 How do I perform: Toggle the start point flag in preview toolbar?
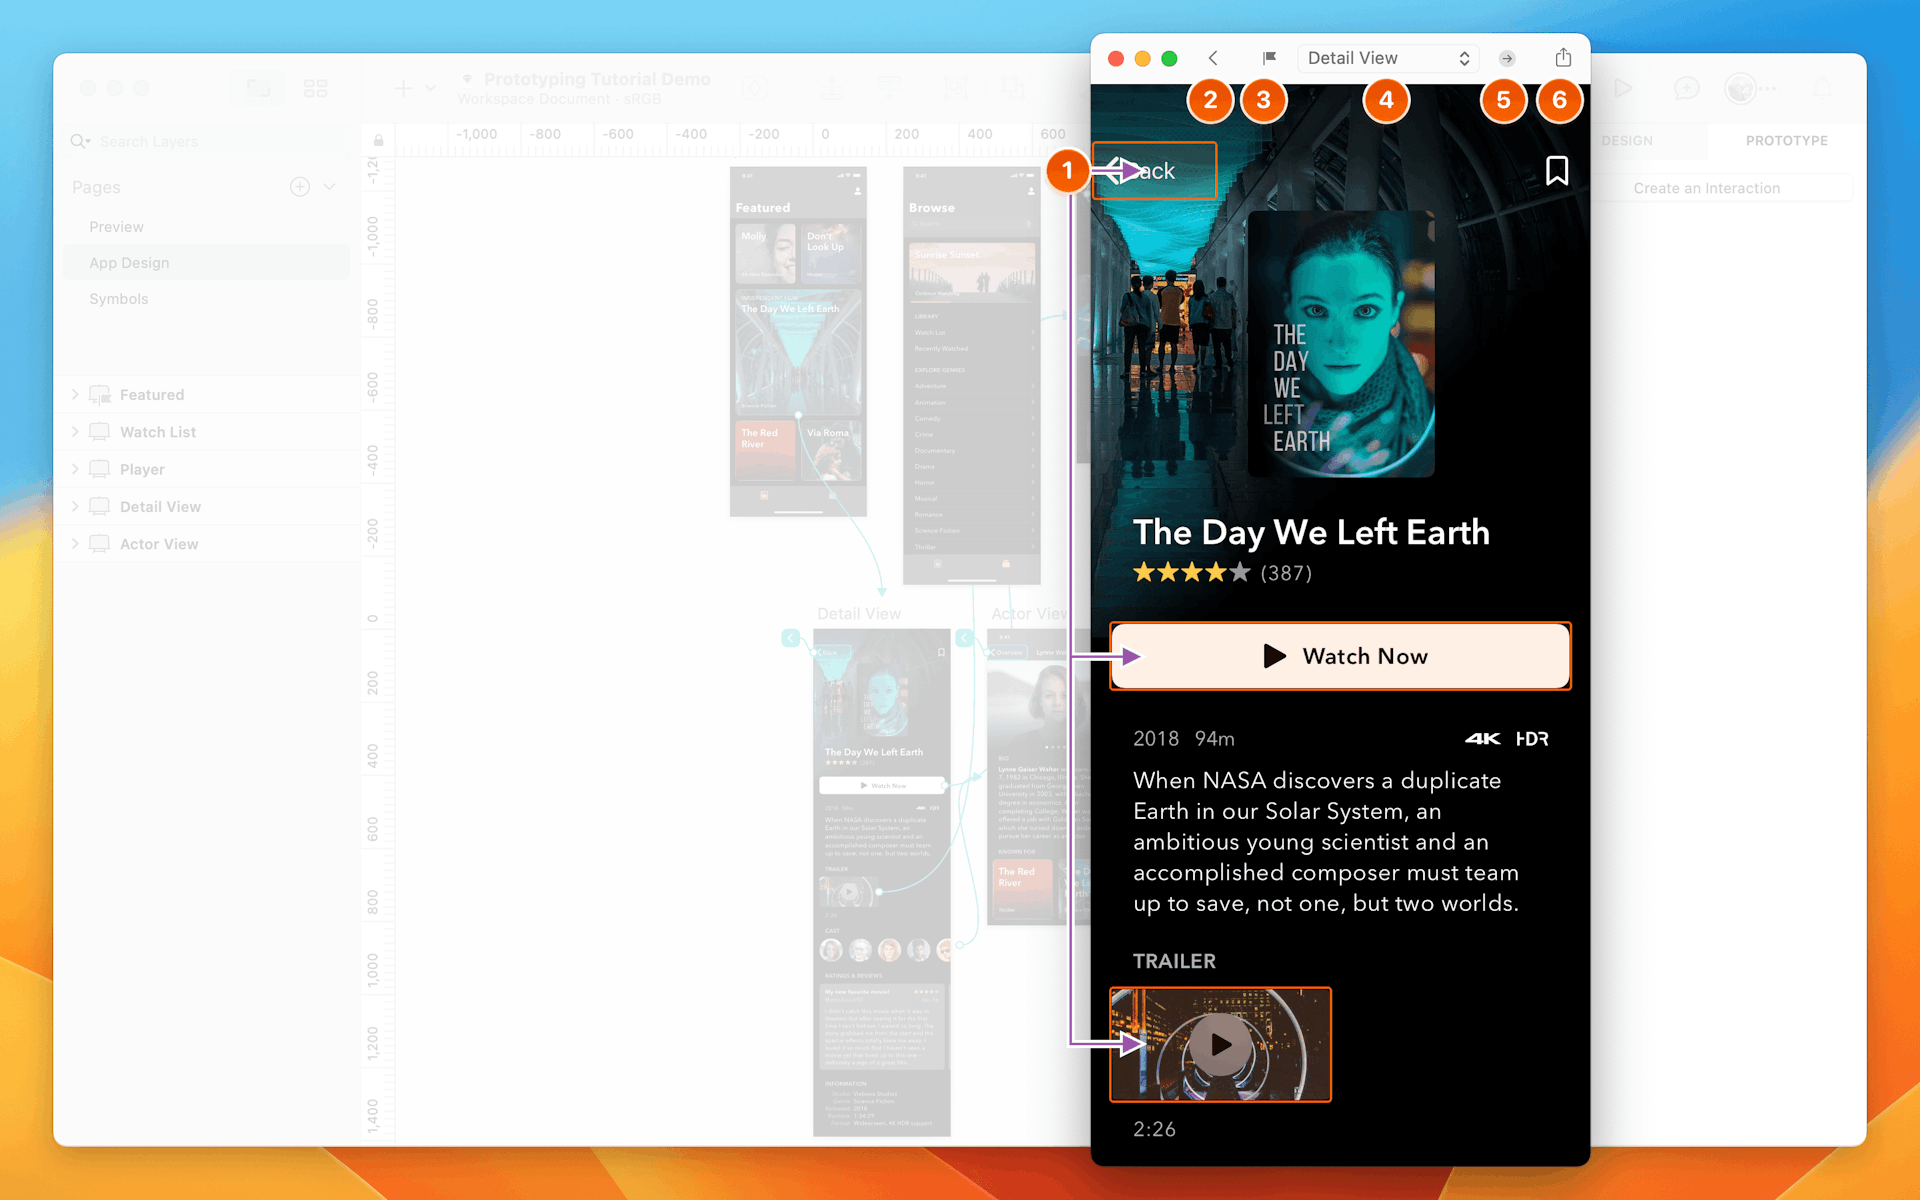click(x=1269, y=58)
